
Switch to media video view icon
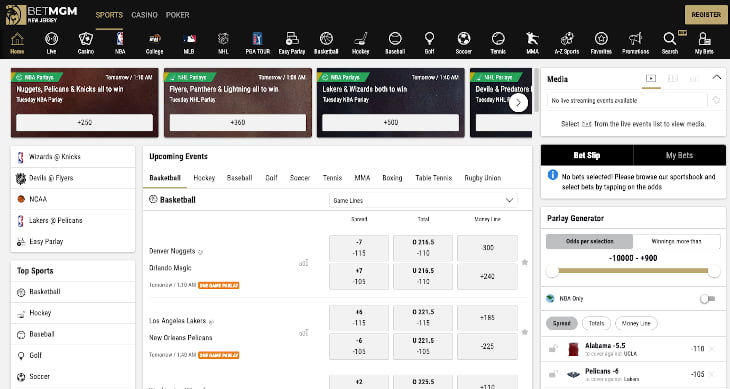pos(651,78)
